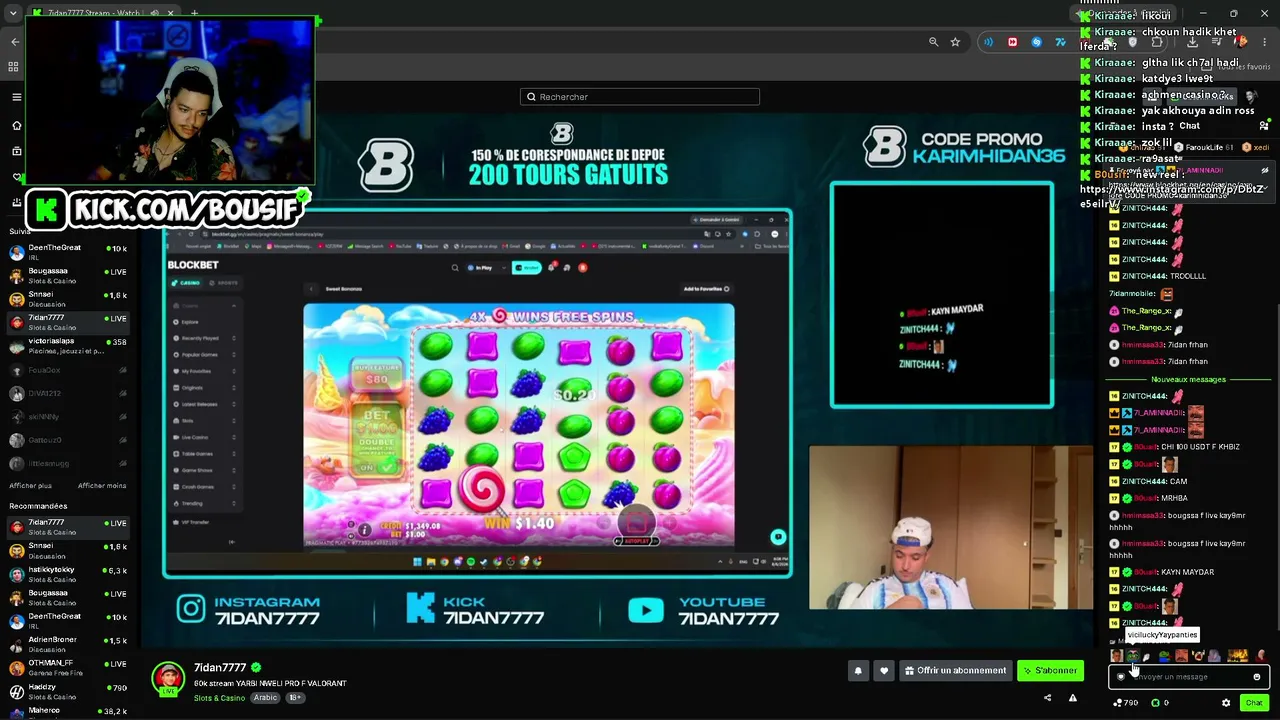Open the Slots & Casino category link below stream
1280x720 pixels.
coord(219,698)
